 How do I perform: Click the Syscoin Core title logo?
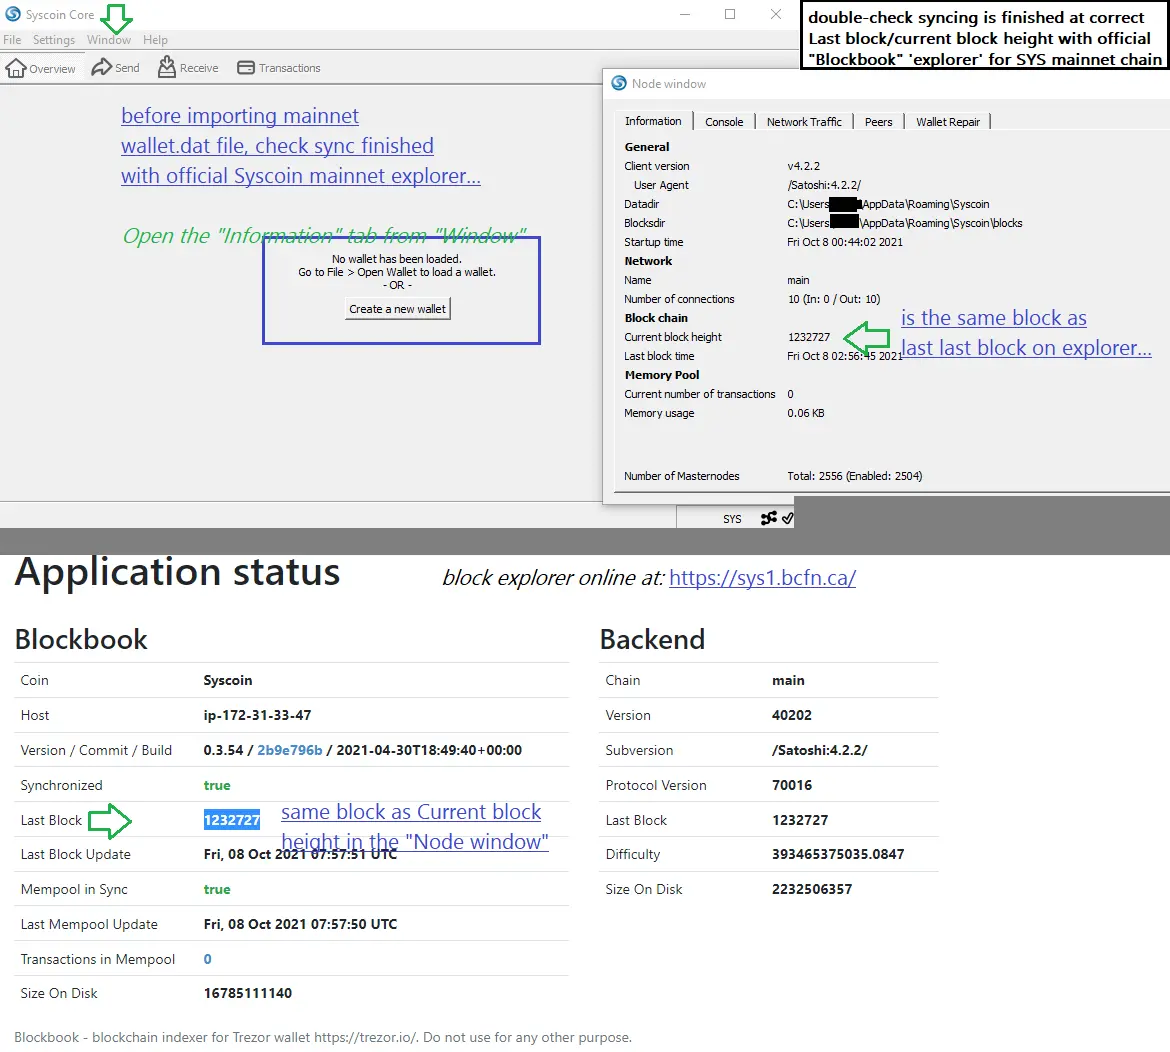point(13,14)
